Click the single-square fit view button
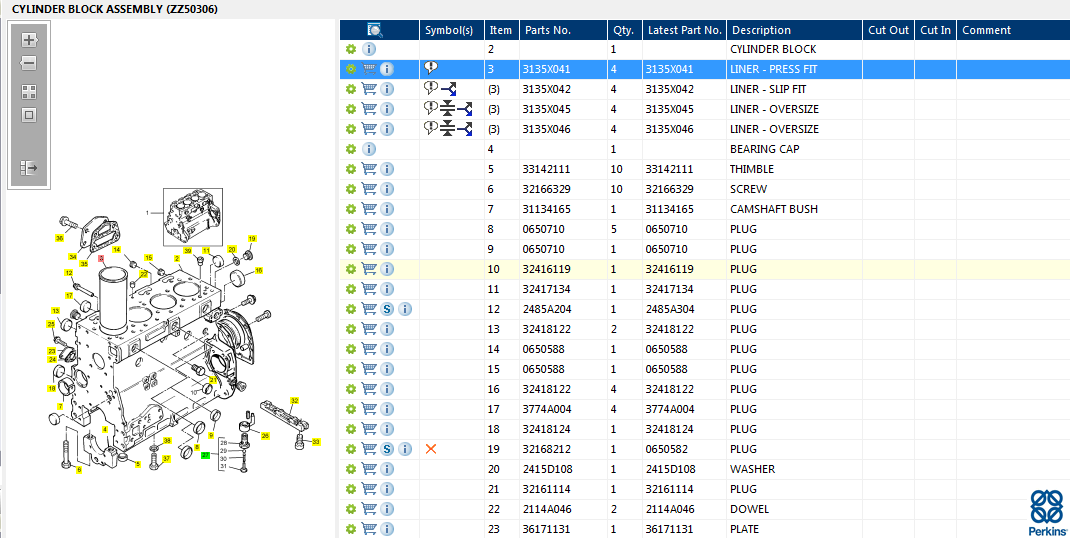This screenshot has width=1070, height=538. point(29,114)
